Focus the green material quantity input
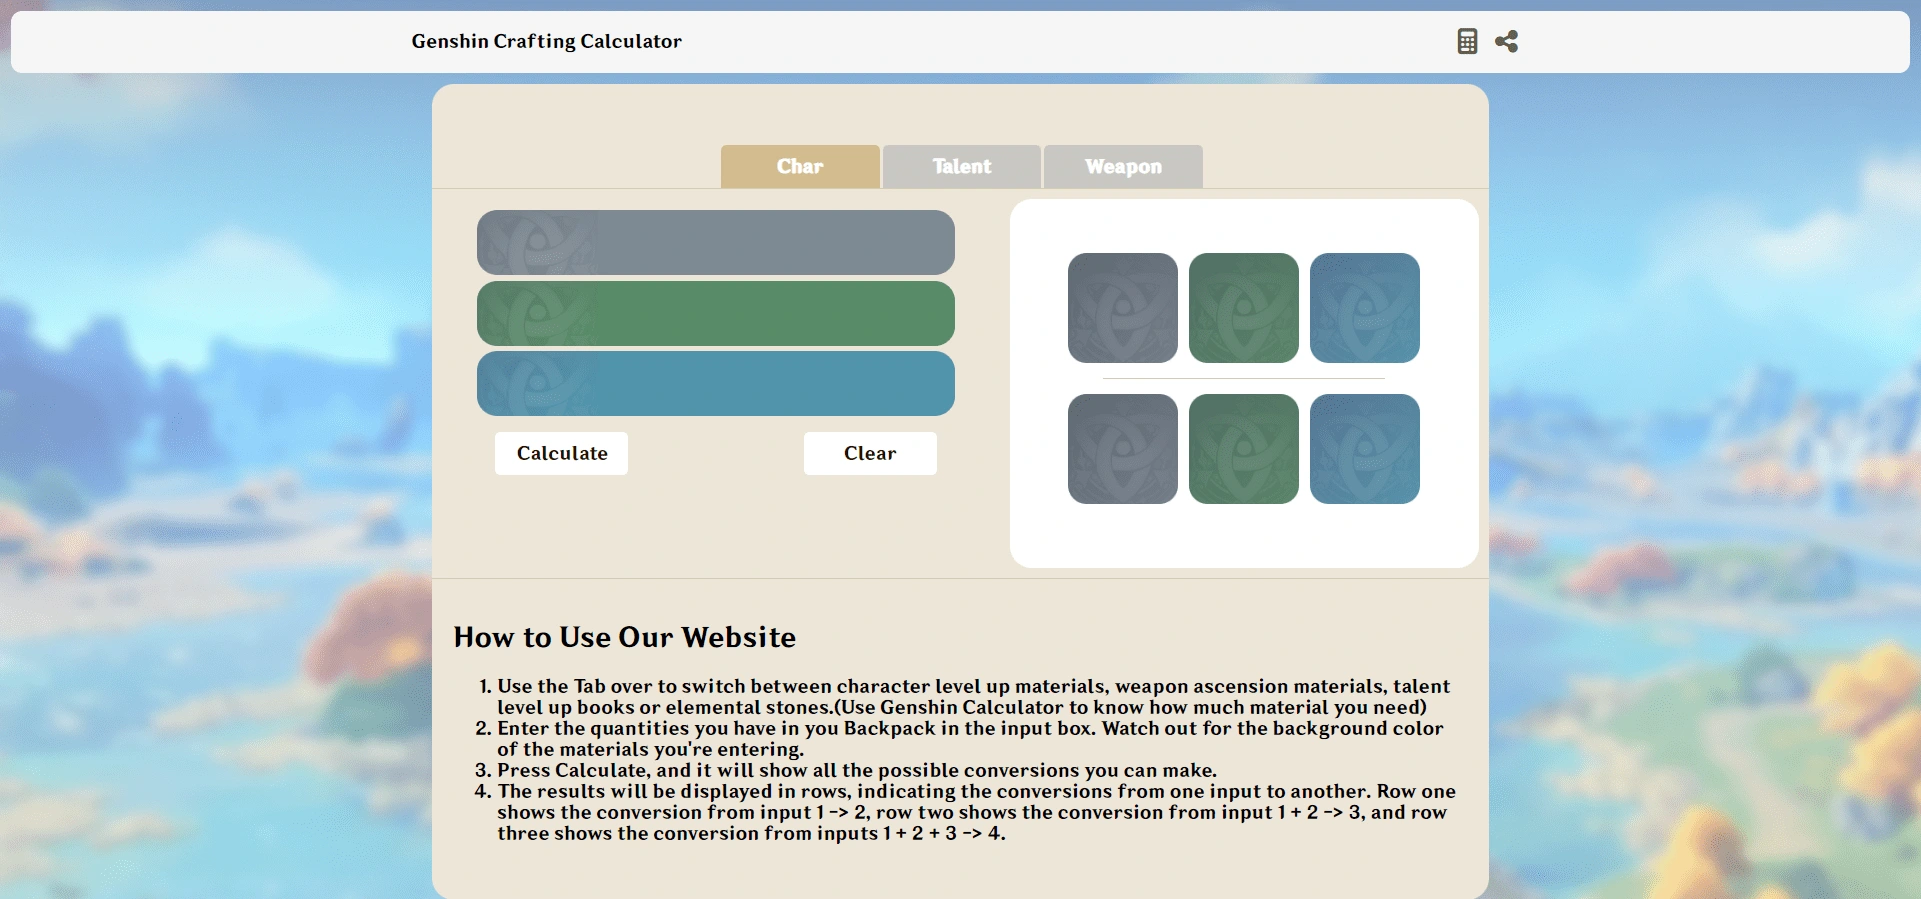The width and height of the screenshot is (1921, 899). pos(716,313)
